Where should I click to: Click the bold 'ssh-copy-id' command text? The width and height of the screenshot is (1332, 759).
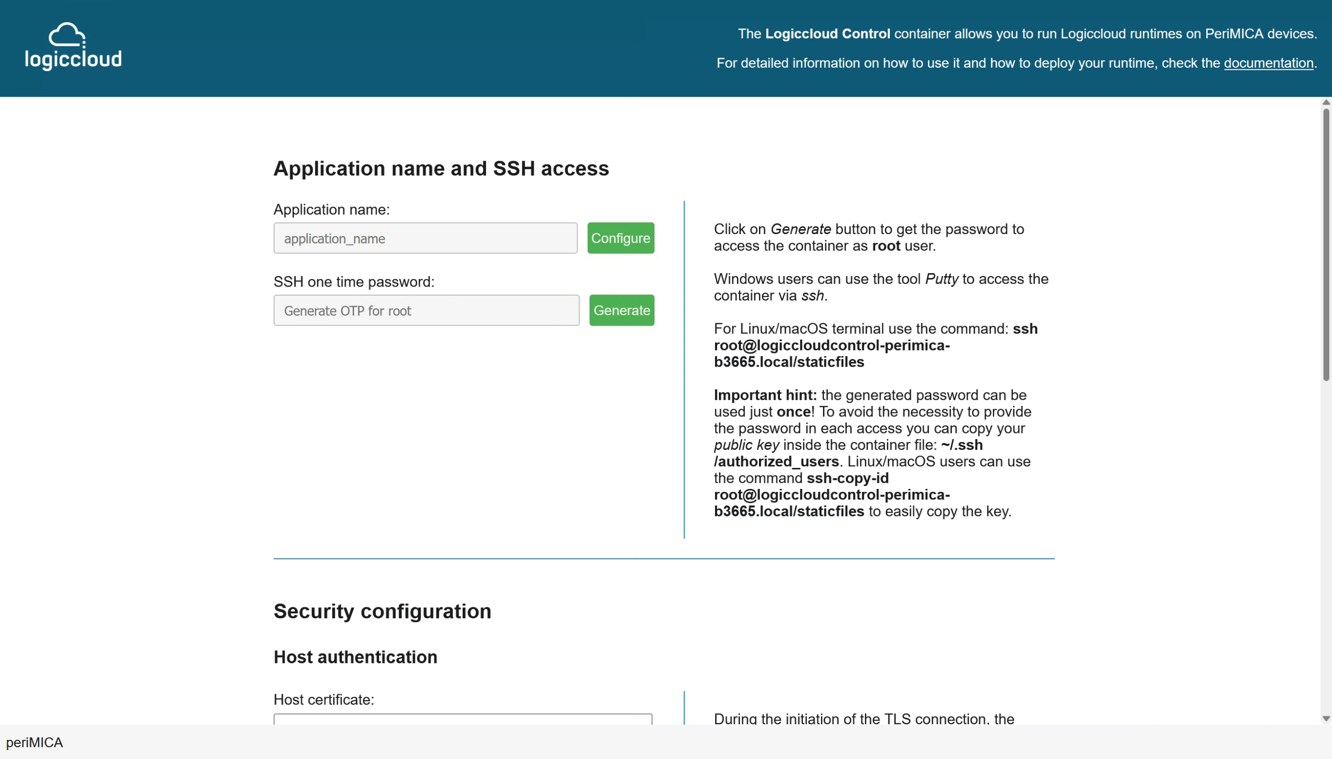[x=847, y=478]
